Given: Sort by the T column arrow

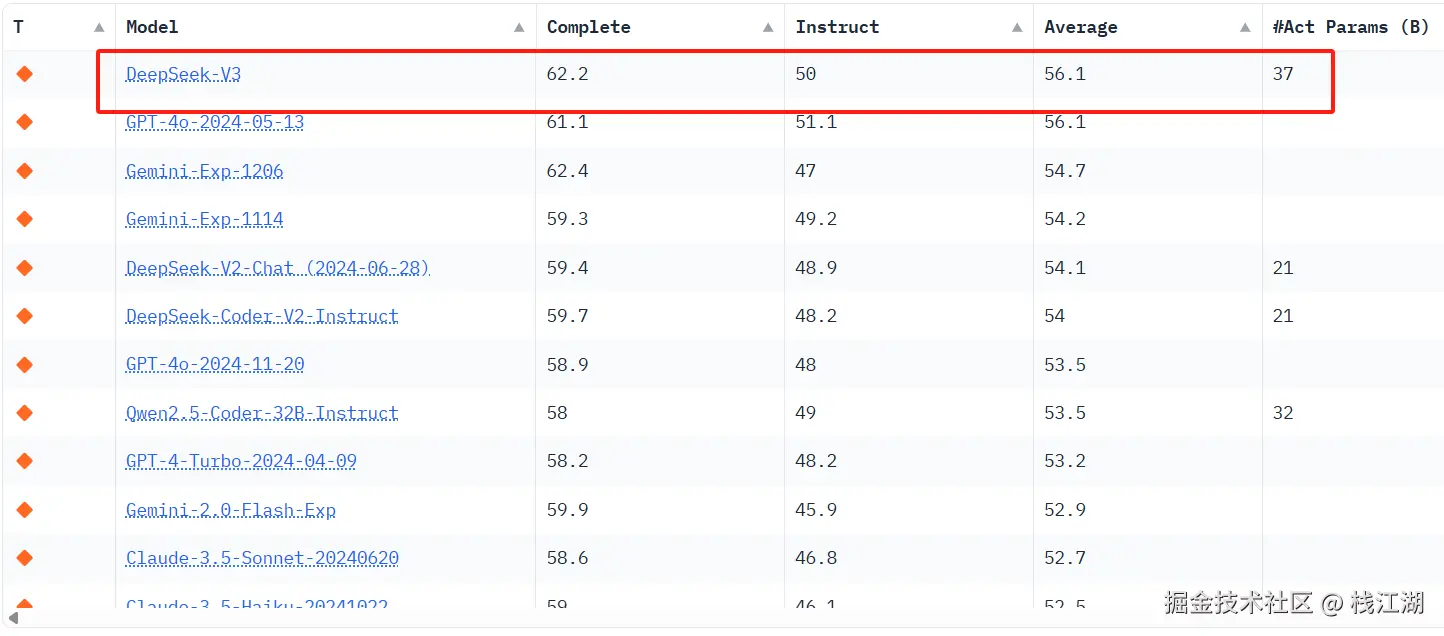Looking at the screenshot, I should [98, 28].
